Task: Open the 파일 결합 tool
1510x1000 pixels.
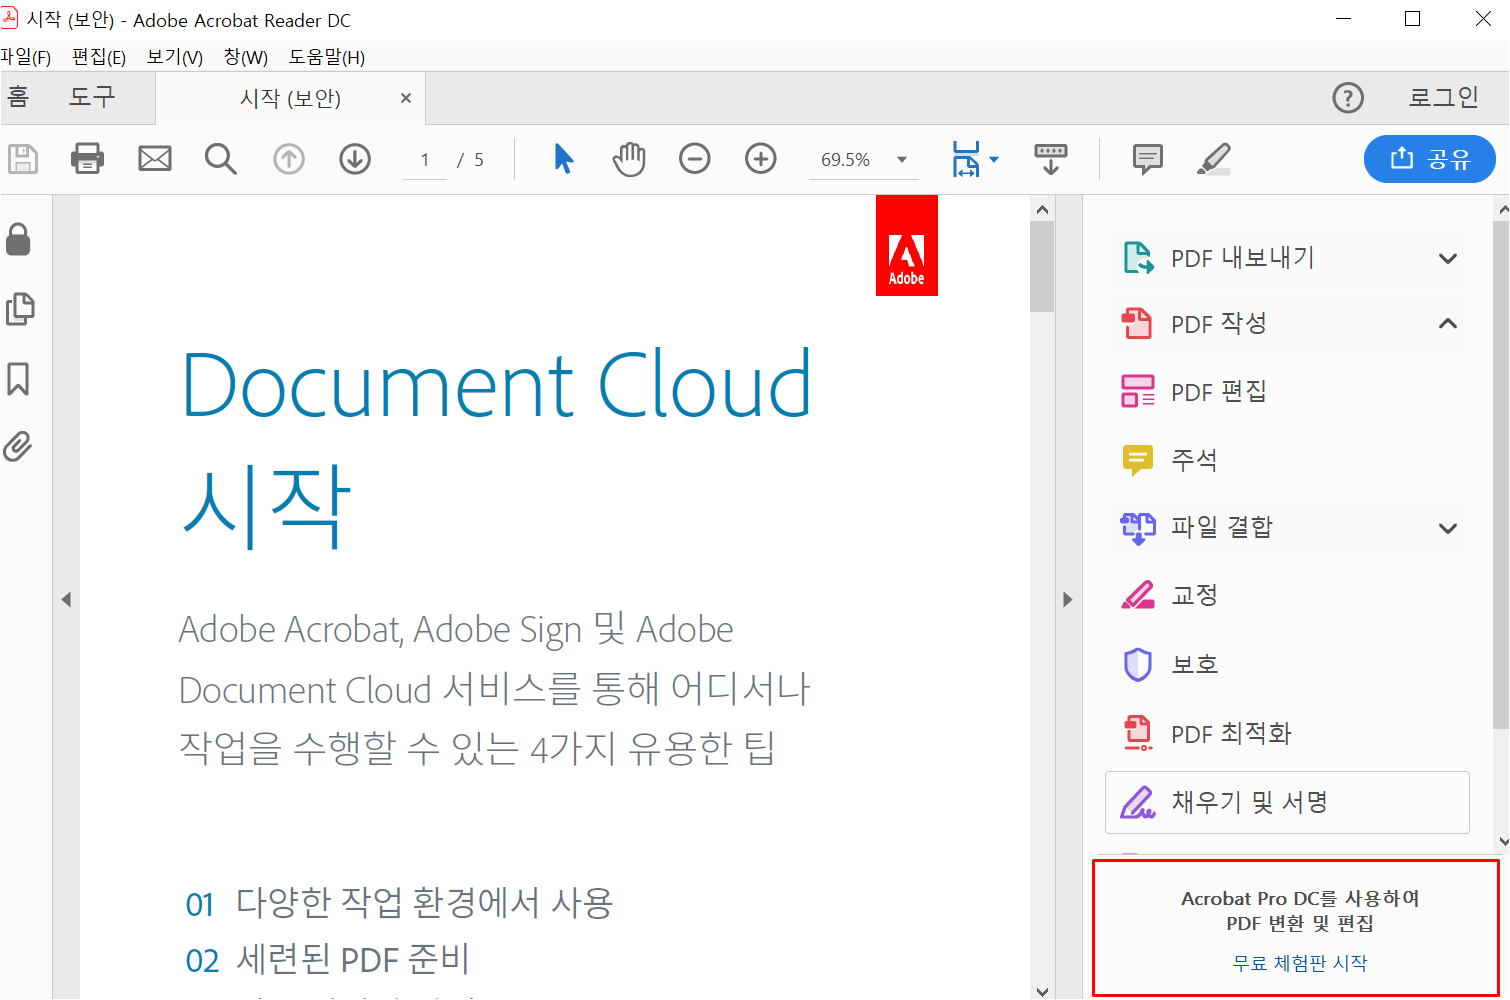Action: [1197, 528]
